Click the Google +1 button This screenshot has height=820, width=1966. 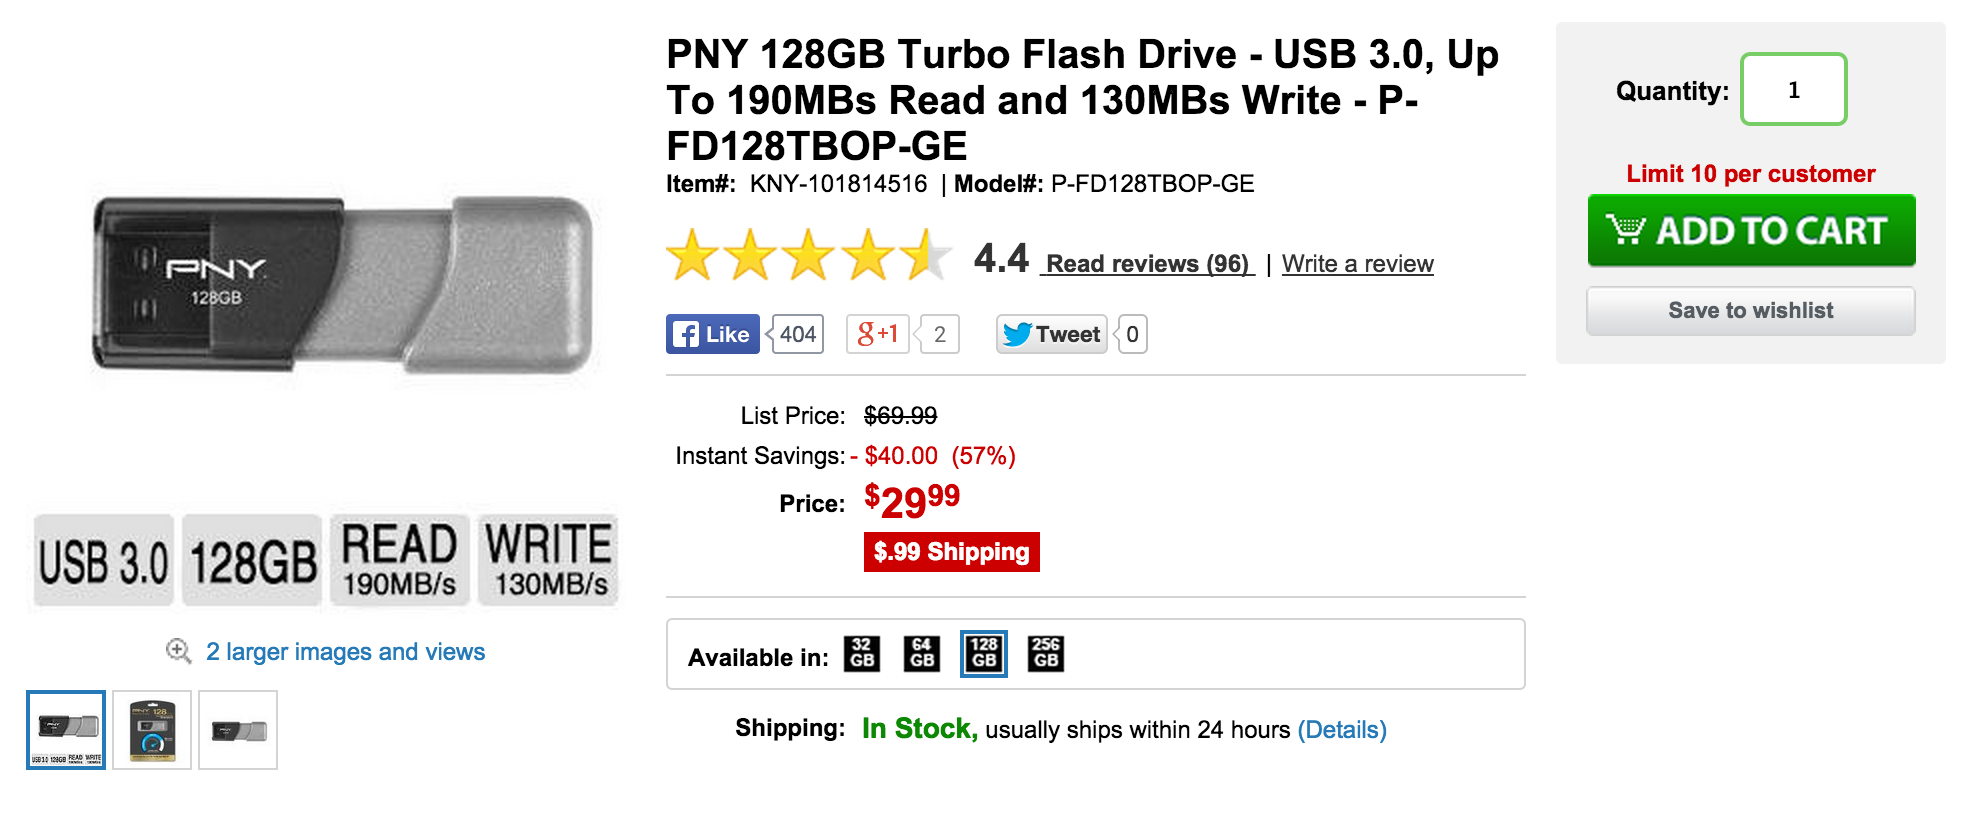(x=878, y=334)
